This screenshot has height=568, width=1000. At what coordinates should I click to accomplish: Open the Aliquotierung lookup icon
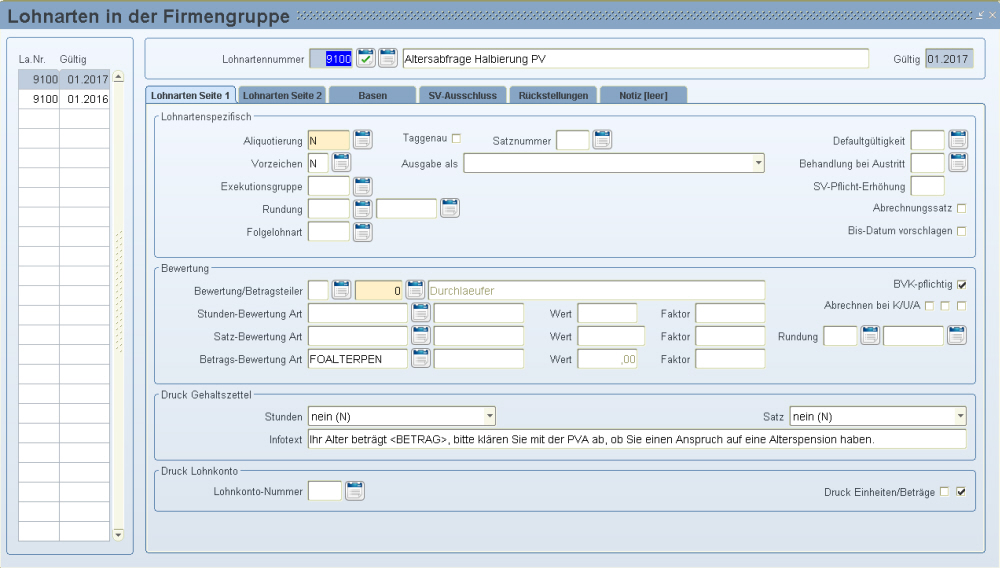click(363, 140)
